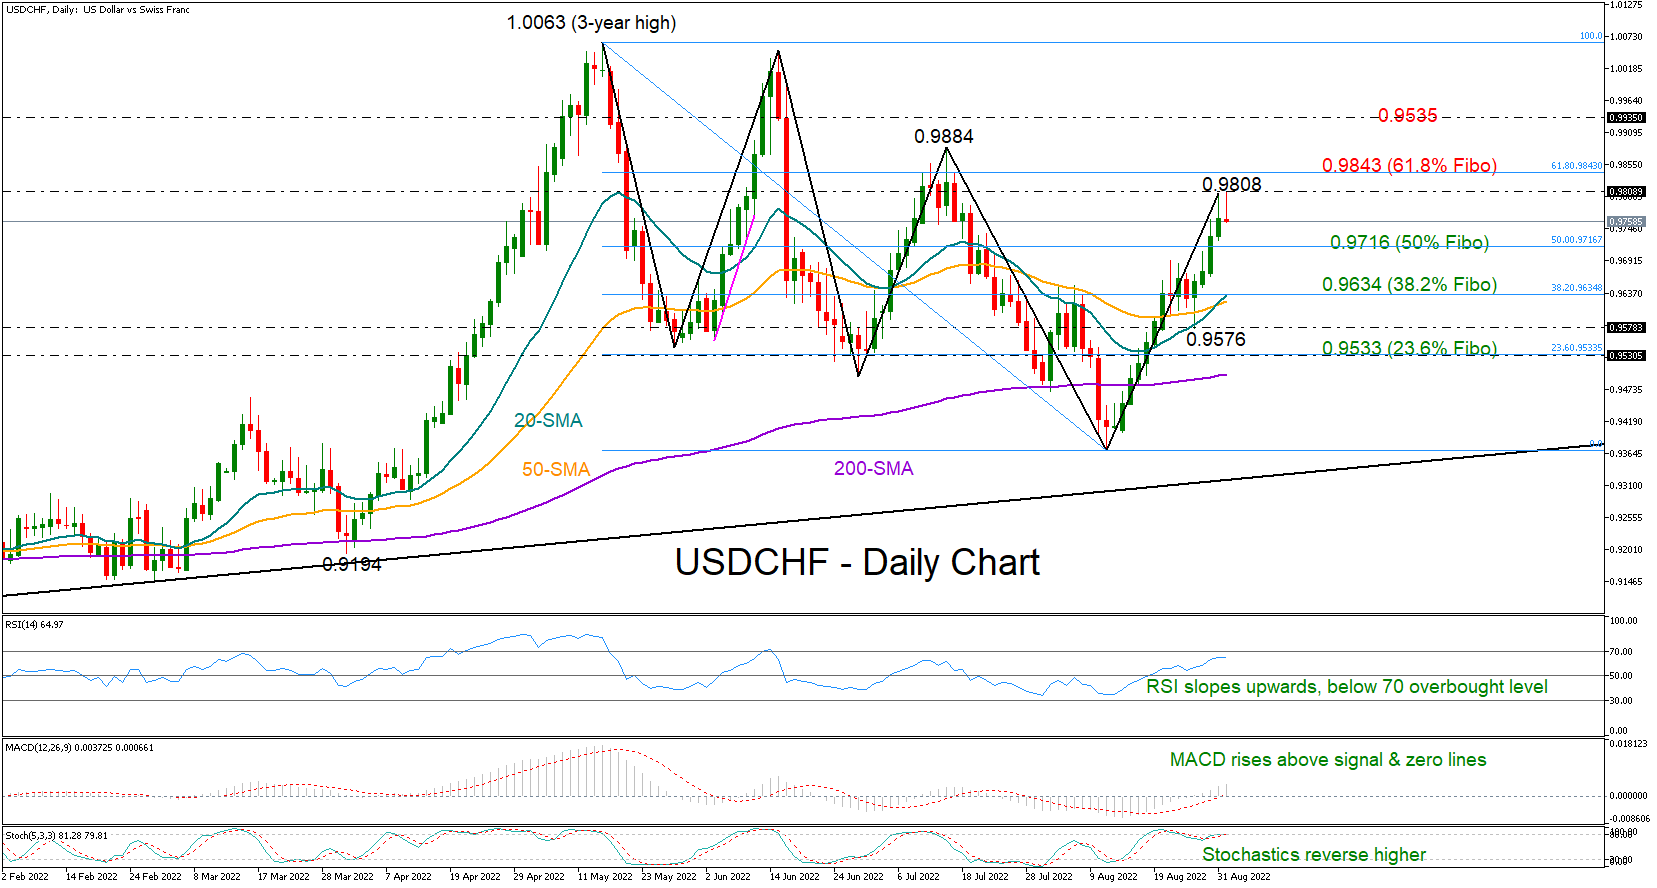Click the 0.9884 peak label
Image resolution: width=1657 pixels, height=888 pixels.
(943, 136)
